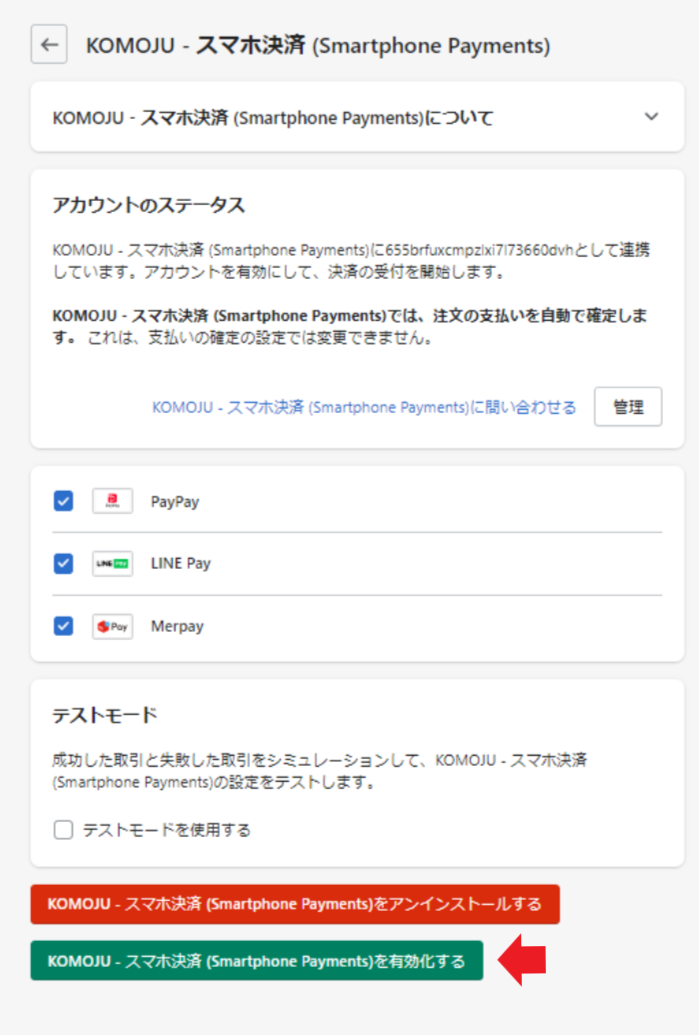The image size is (699, 1035).
Task: Open the 問い合わせる contact link
Action: [x=364, y=407]
